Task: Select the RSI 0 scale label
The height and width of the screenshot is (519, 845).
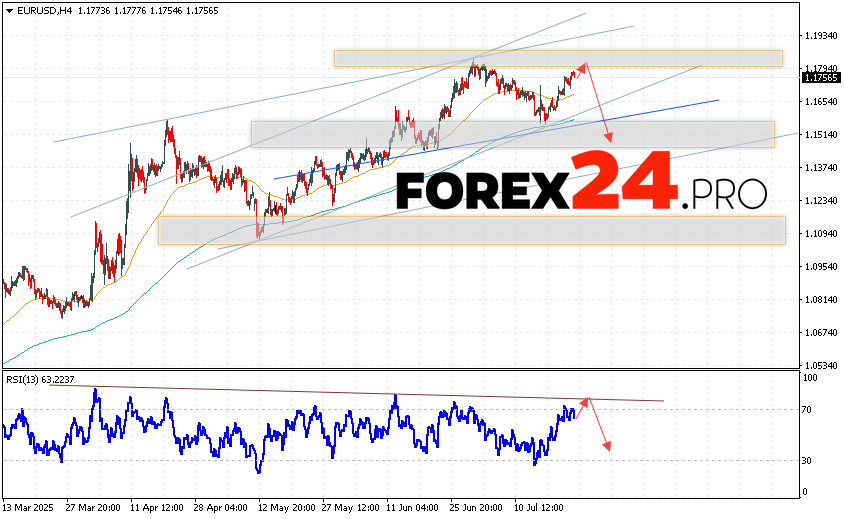Action: (x=805, y=492)
